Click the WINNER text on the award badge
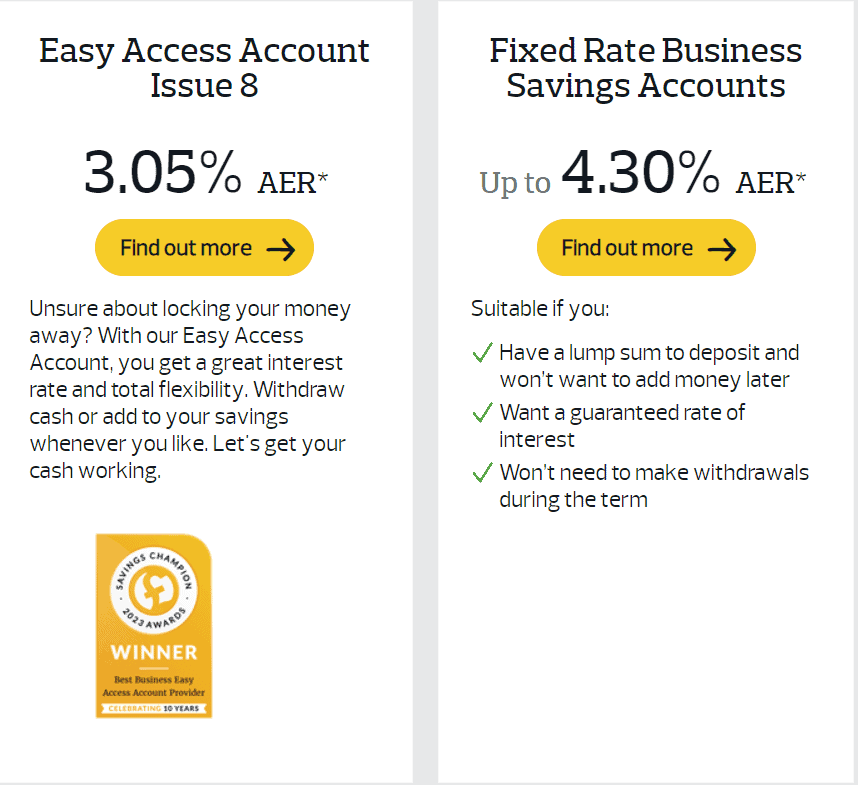The image size is (858, 785). coord(153,650)
